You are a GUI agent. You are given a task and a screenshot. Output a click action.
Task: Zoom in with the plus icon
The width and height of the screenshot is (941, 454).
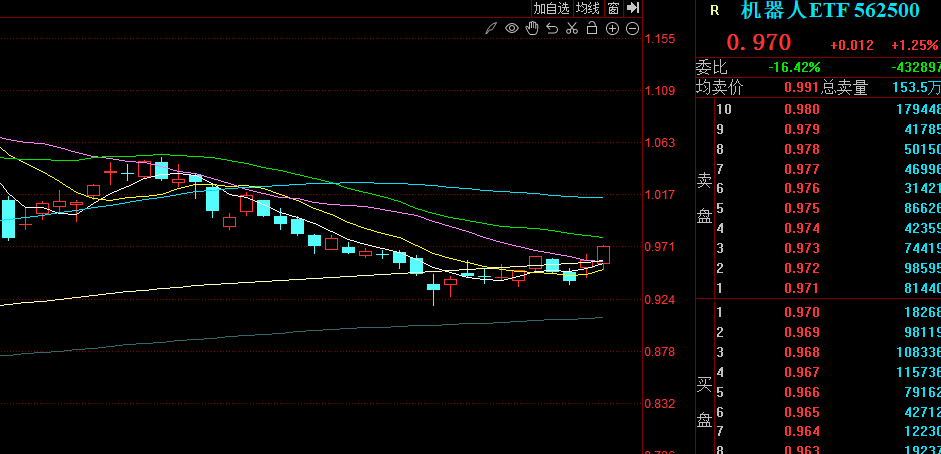point(612,28)
